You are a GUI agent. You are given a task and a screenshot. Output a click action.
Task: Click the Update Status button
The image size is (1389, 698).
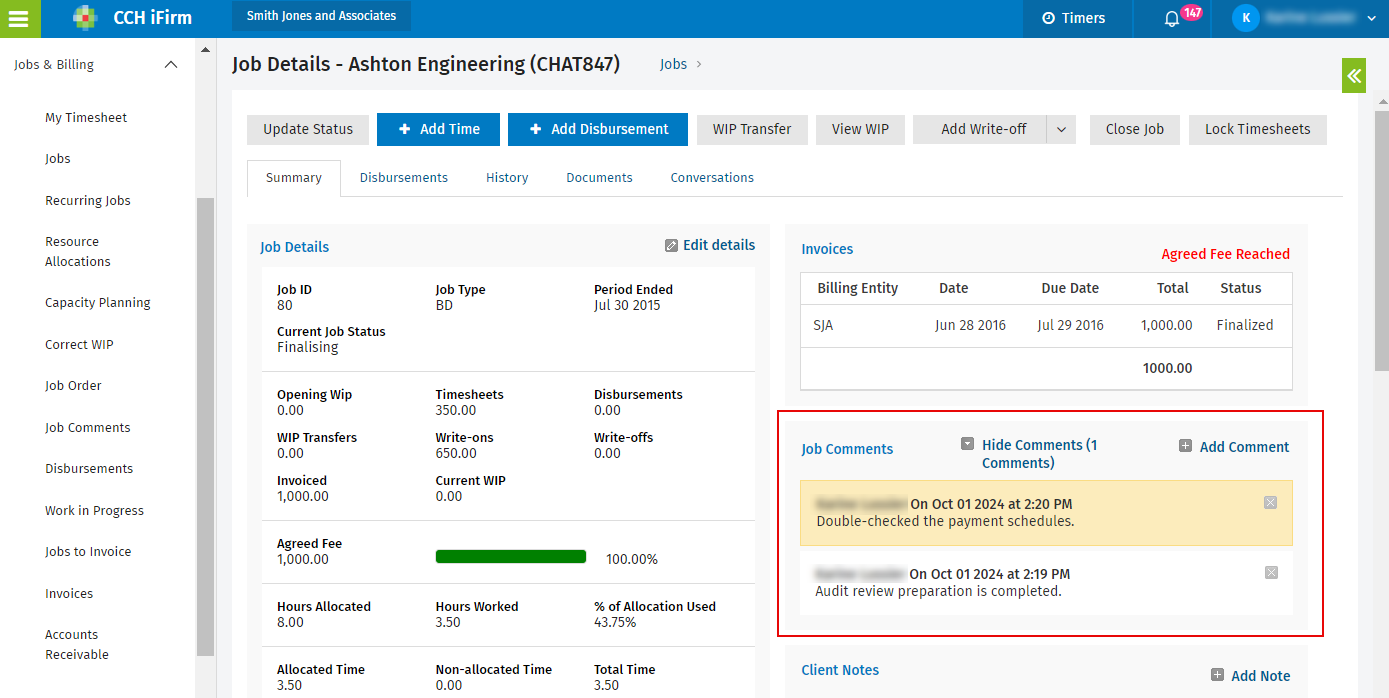pos(308,130)
